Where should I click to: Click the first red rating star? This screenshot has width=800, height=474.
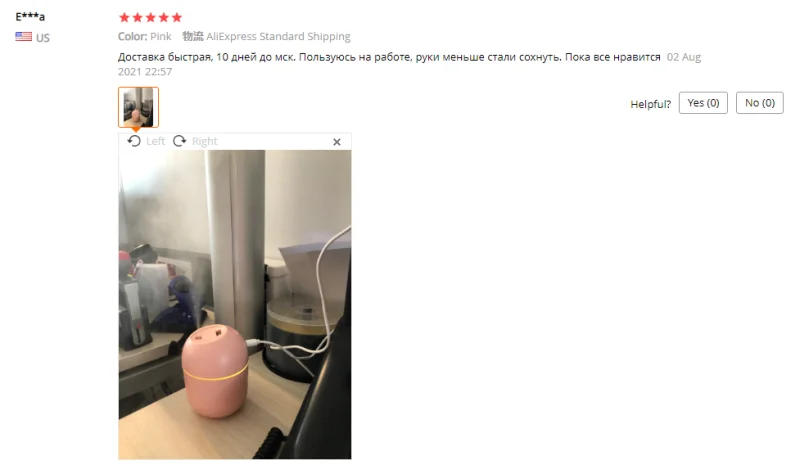(x=124, y=17)
